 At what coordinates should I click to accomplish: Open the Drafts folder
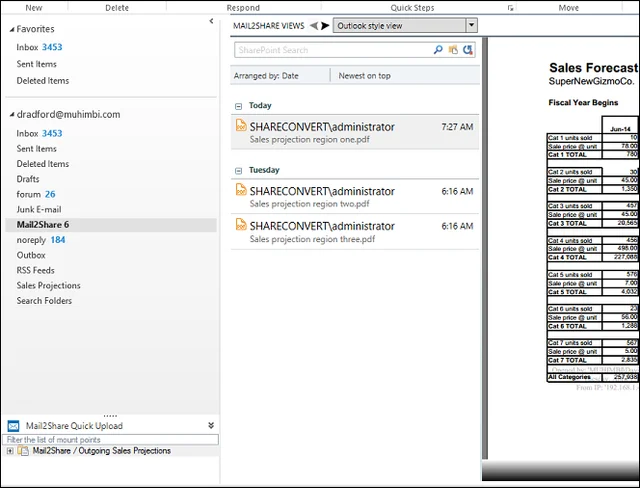(28, 179)
